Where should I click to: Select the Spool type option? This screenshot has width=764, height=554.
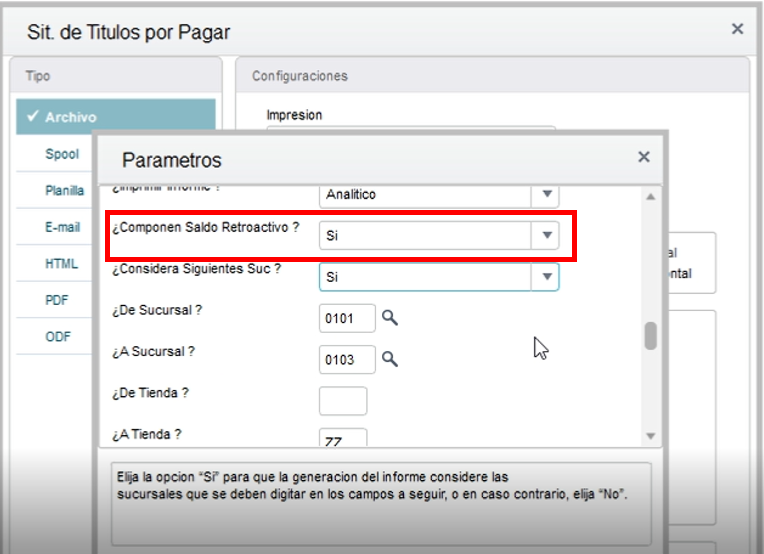tap(62, 154)
